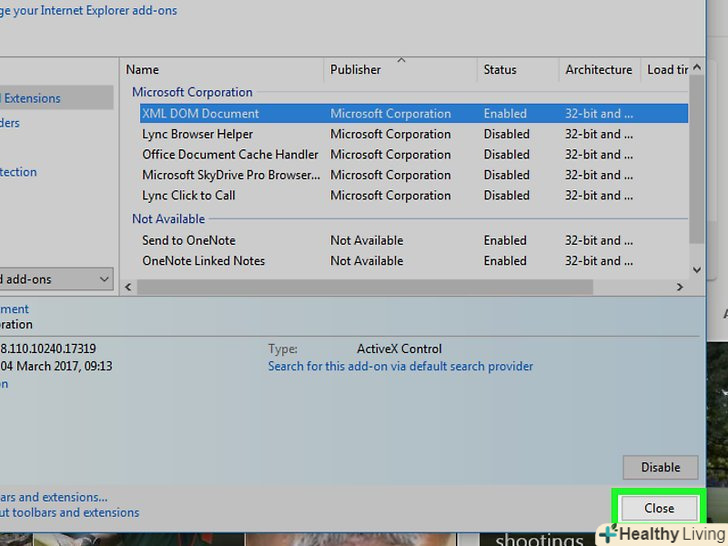The width and height of the screenshot is (728, 546).
Task: Collapse the Not Available group header
Action: pyautogui.click(x=168, y=219)
